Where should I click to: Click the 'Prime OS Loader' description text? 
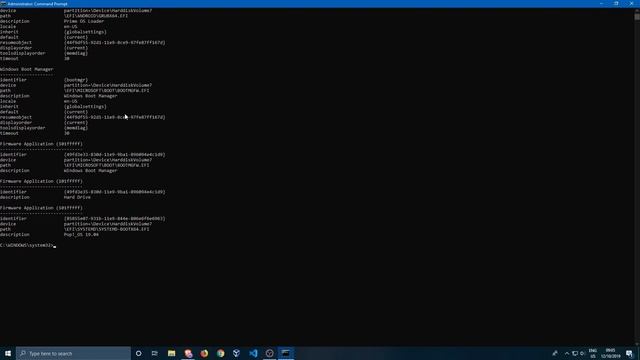[84, 21]
